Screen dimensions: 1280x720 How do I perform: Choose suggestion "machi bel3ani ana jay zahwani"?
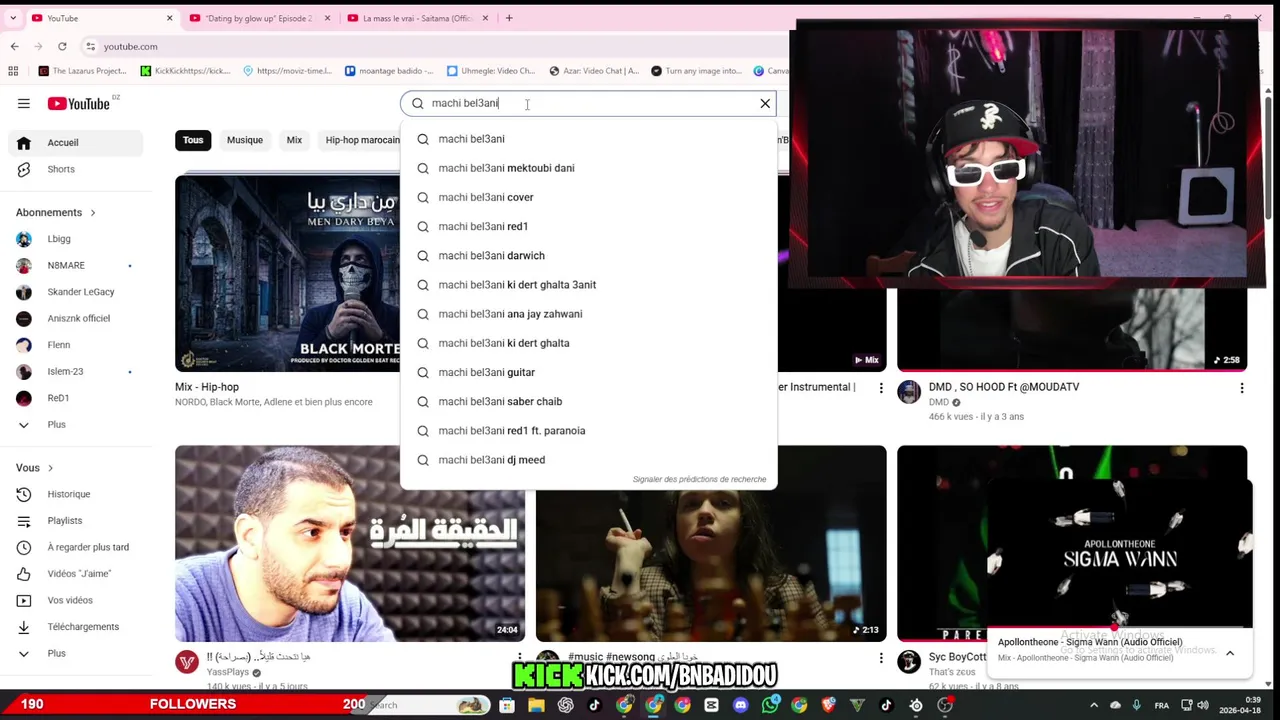pyautogui.click(x=588, y=314)
